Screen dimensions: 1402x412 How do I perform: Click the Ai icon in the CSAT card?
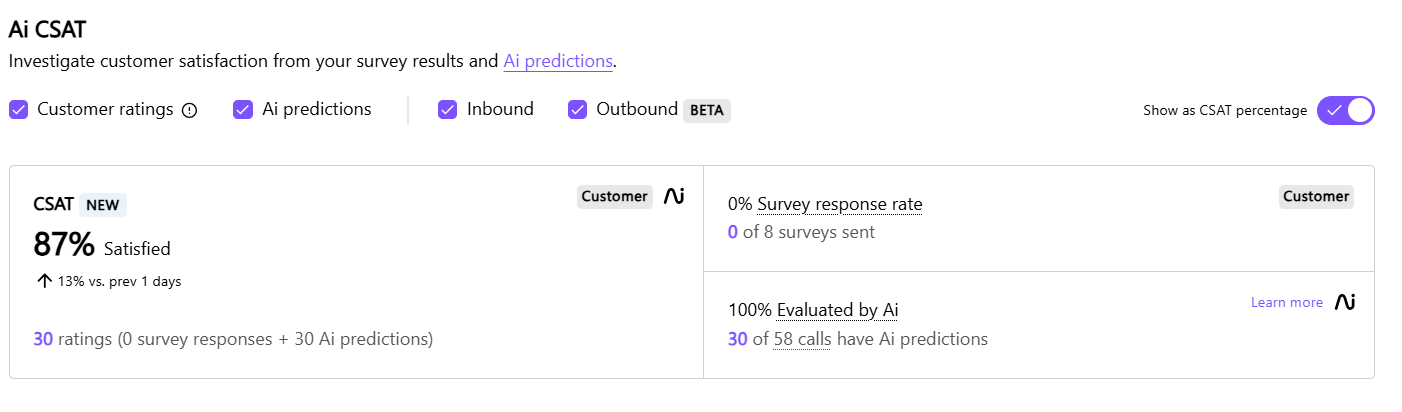coord(674,196)
